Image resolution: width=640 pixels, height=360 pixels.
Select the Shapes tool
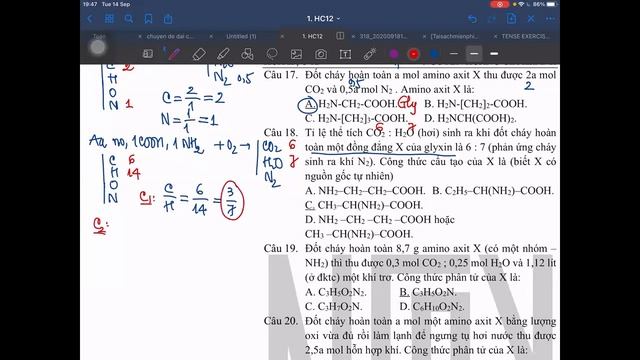[247, 54]
